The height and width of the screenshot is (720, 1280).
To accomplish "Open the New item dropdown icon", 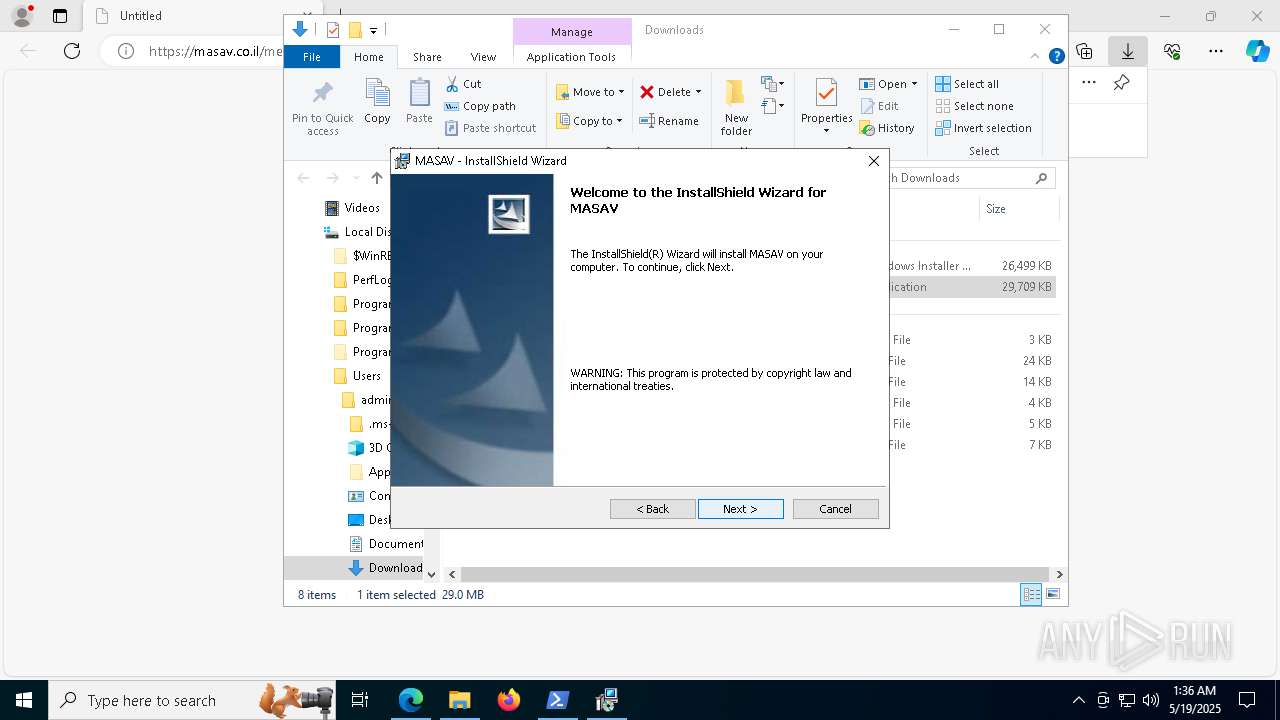I will (x=772, y=84).
